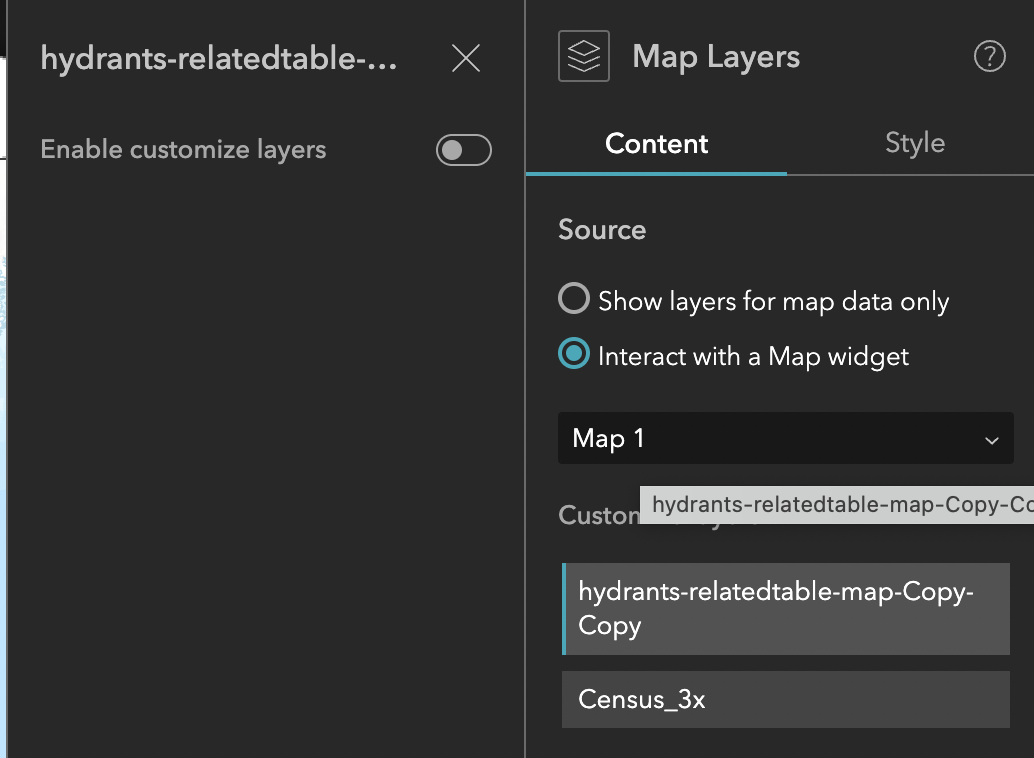
Task: Click the hydrants-relatedtable panel title text
Action: 219,59
